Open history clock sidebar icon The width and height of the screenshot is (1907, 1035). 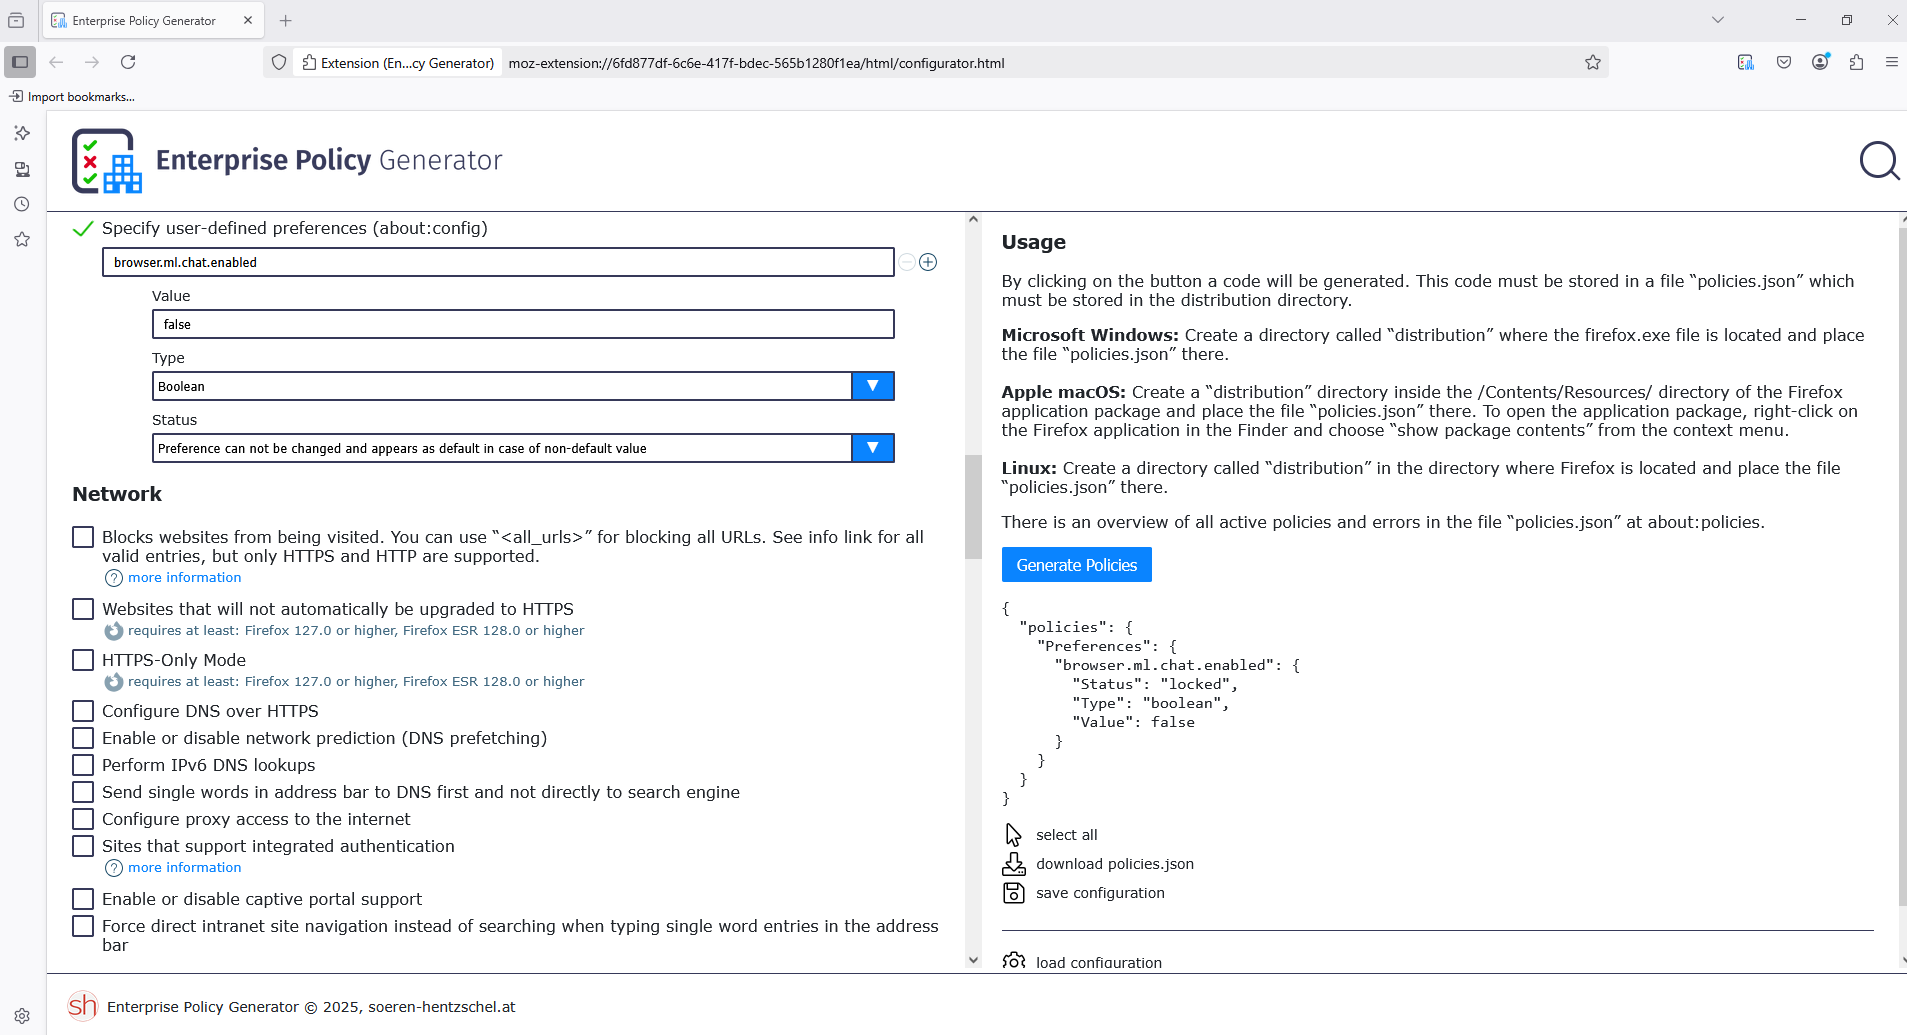pos(22,204)
